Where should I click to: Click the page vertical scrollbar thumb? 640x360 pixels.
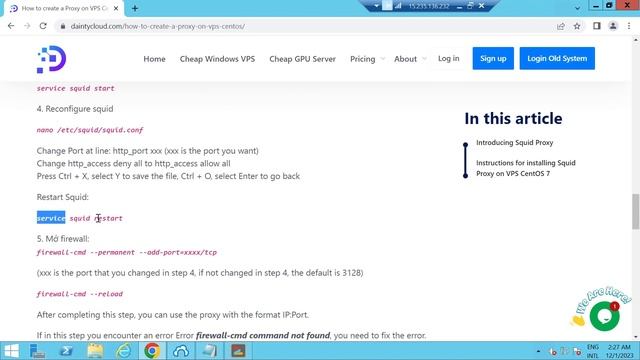click(x=636, y=211)
